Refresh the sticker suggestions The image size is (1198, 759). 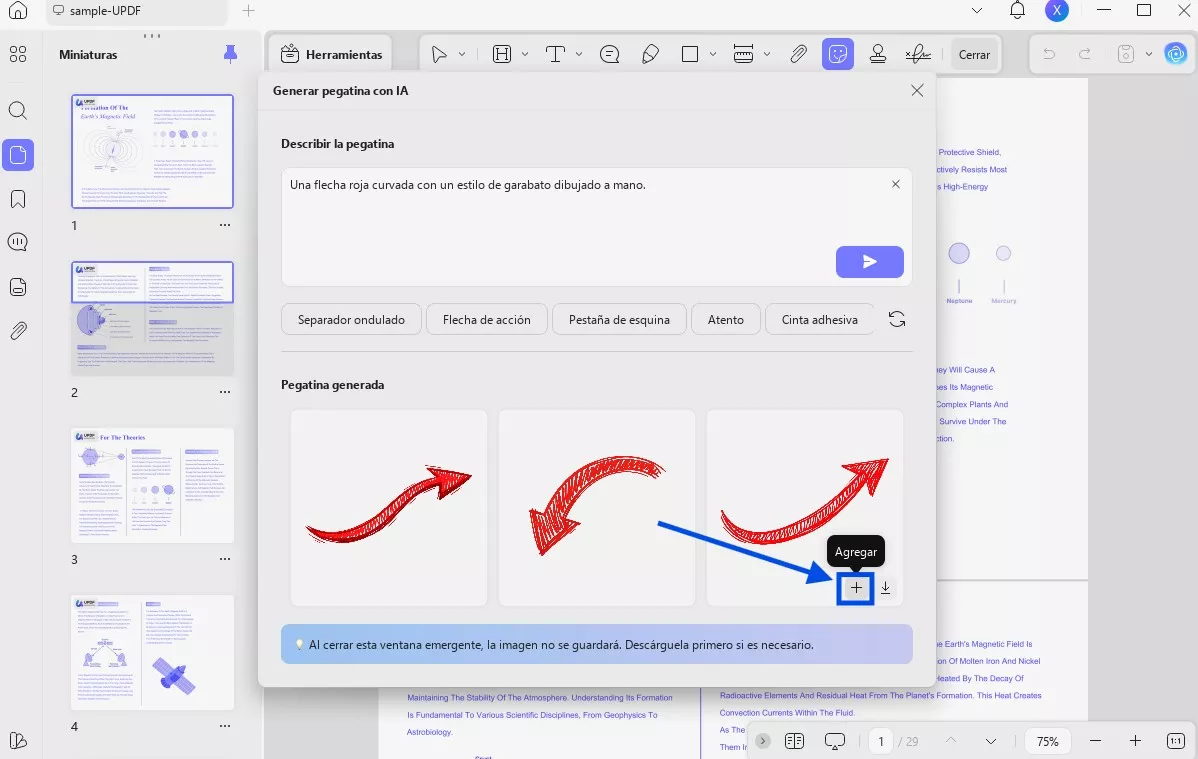click(897, 319)
